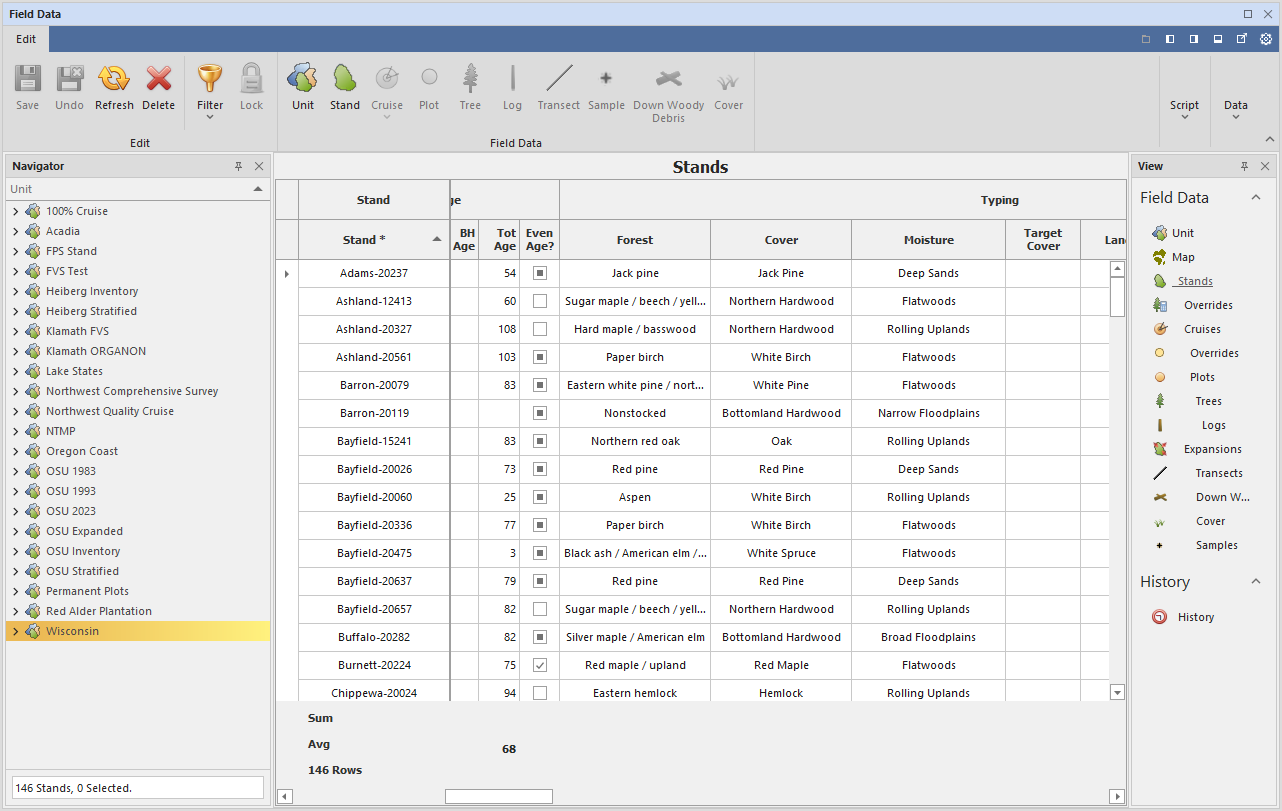Open the Script dropdown menu
The image size is (1282, 811).
pyautogui.click(x=1184, y=109)
